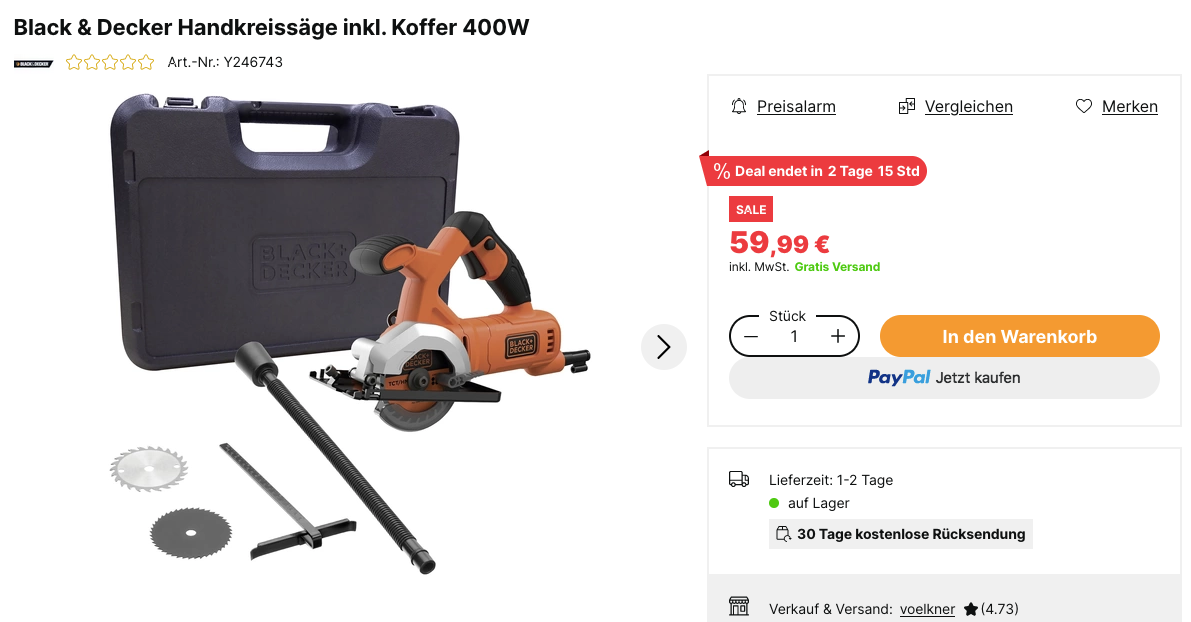Open the Preisalarm link
Screen dimensions: 1191x622
click(x=796, y=106)
